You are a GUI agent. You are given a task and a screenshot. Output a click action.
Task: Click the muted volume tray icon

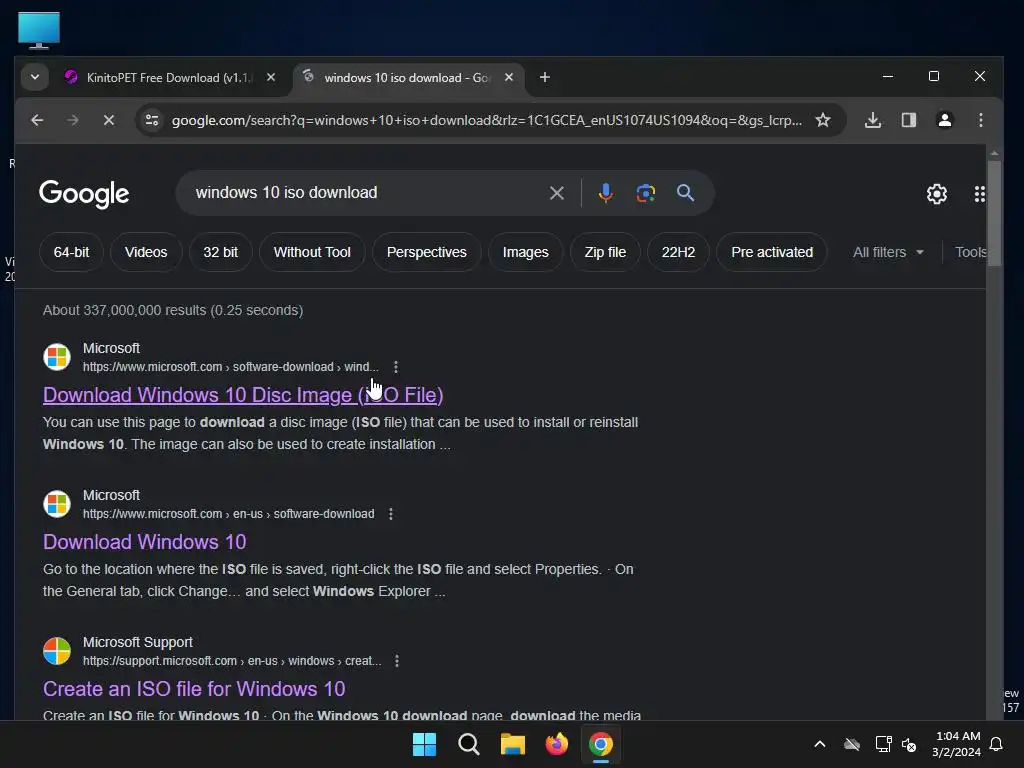[908, 744]
